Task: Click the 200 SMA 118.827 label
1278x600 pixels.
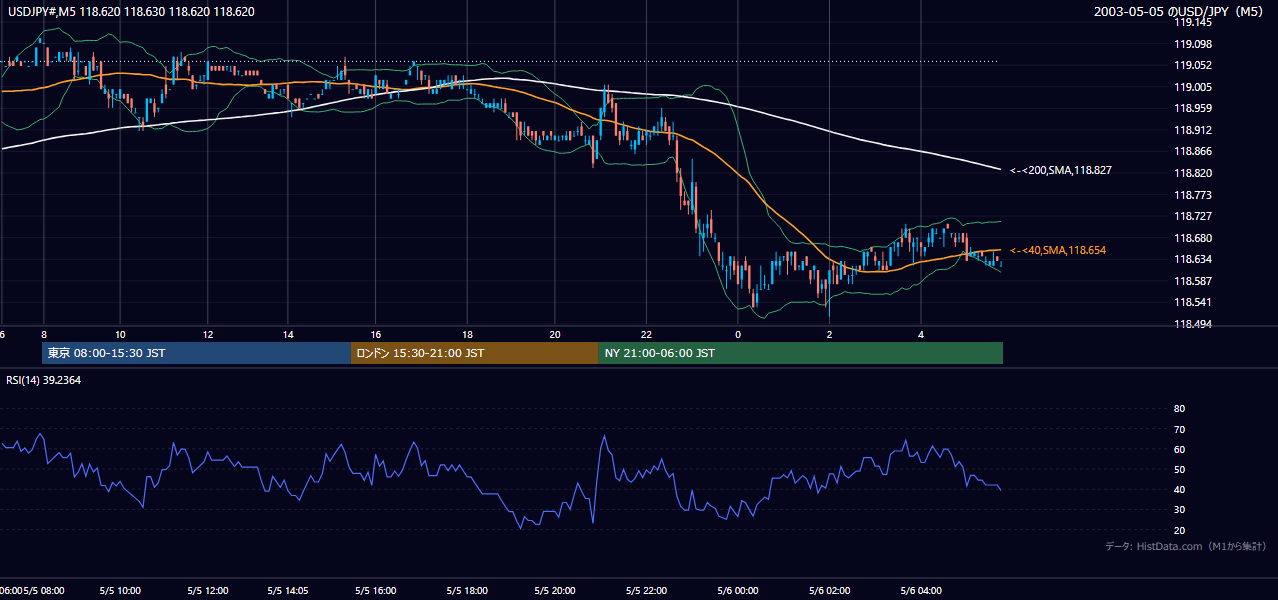Action: [x=1060, y=171]
